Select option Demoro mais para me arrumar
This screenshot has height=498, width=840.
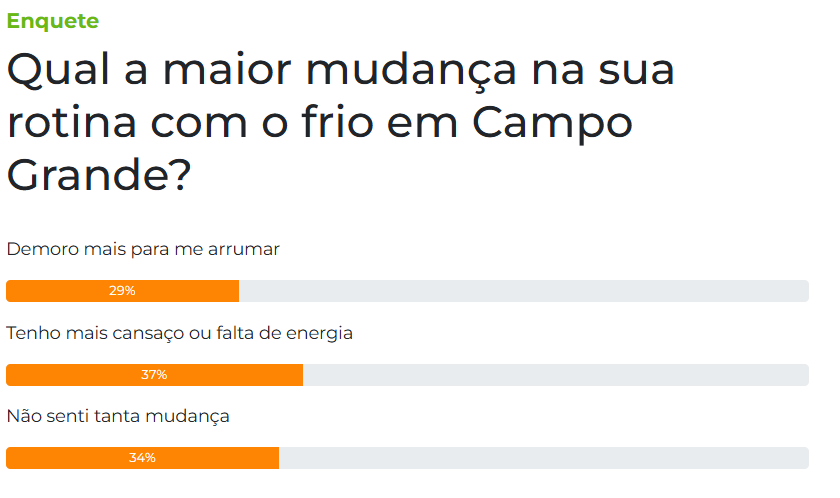coord(143,249)
